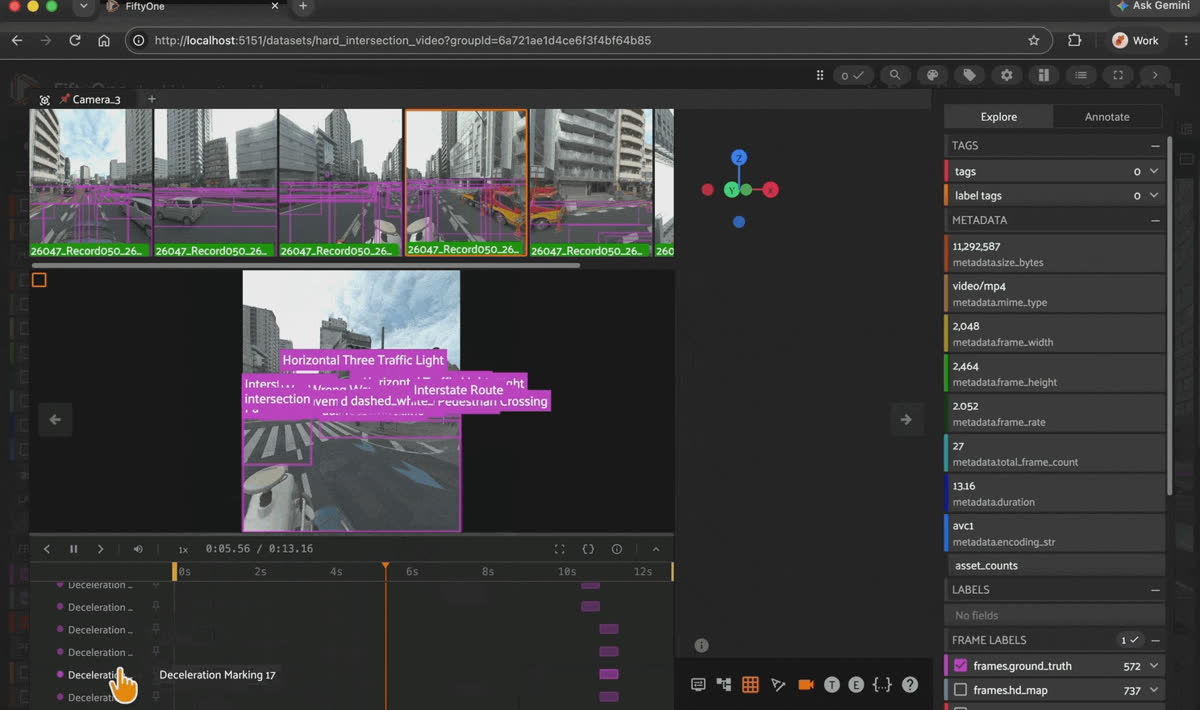The width and height of the screenshot is (1200, 710).
Task: Click the orange camera icon in 3D toolbar
Action: point(805,685)
